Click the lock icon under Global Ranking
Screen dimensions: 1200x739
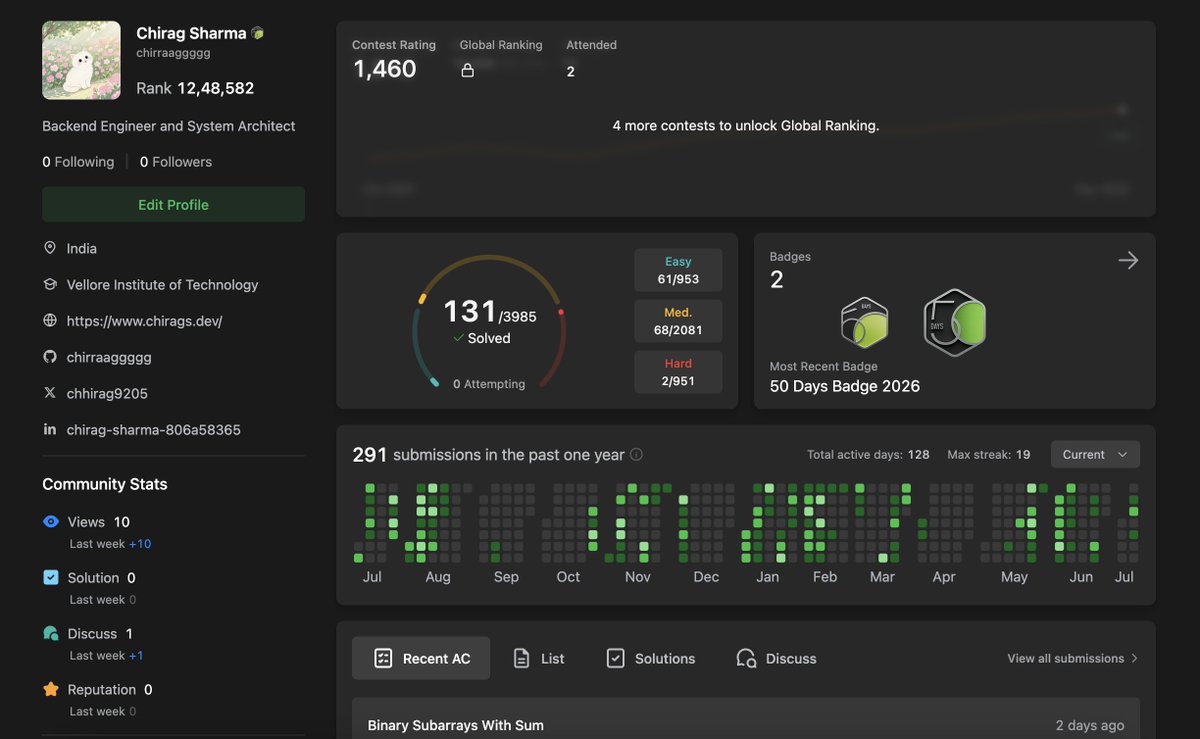[467, 71]
